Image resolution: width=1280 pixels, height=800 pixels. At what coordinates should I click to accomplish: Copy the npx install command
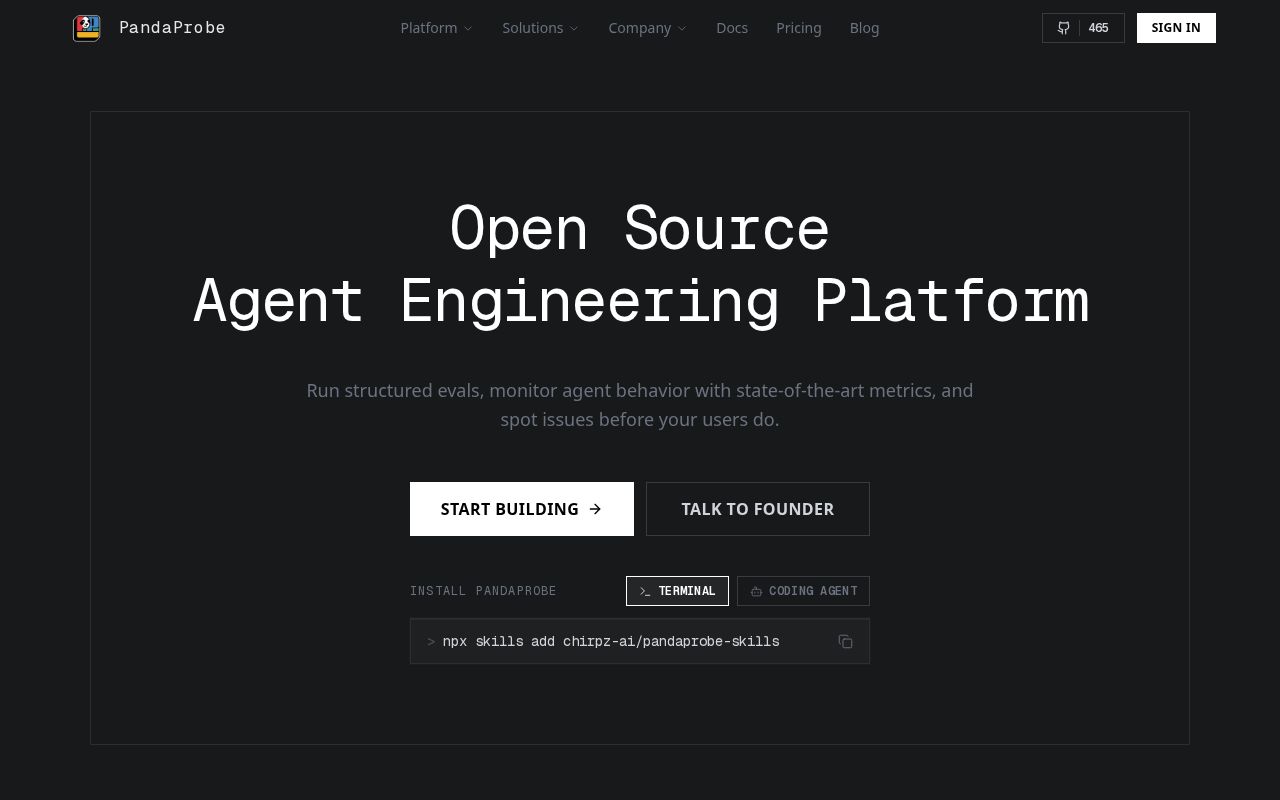pyautogui.click(x=845, y=641)
